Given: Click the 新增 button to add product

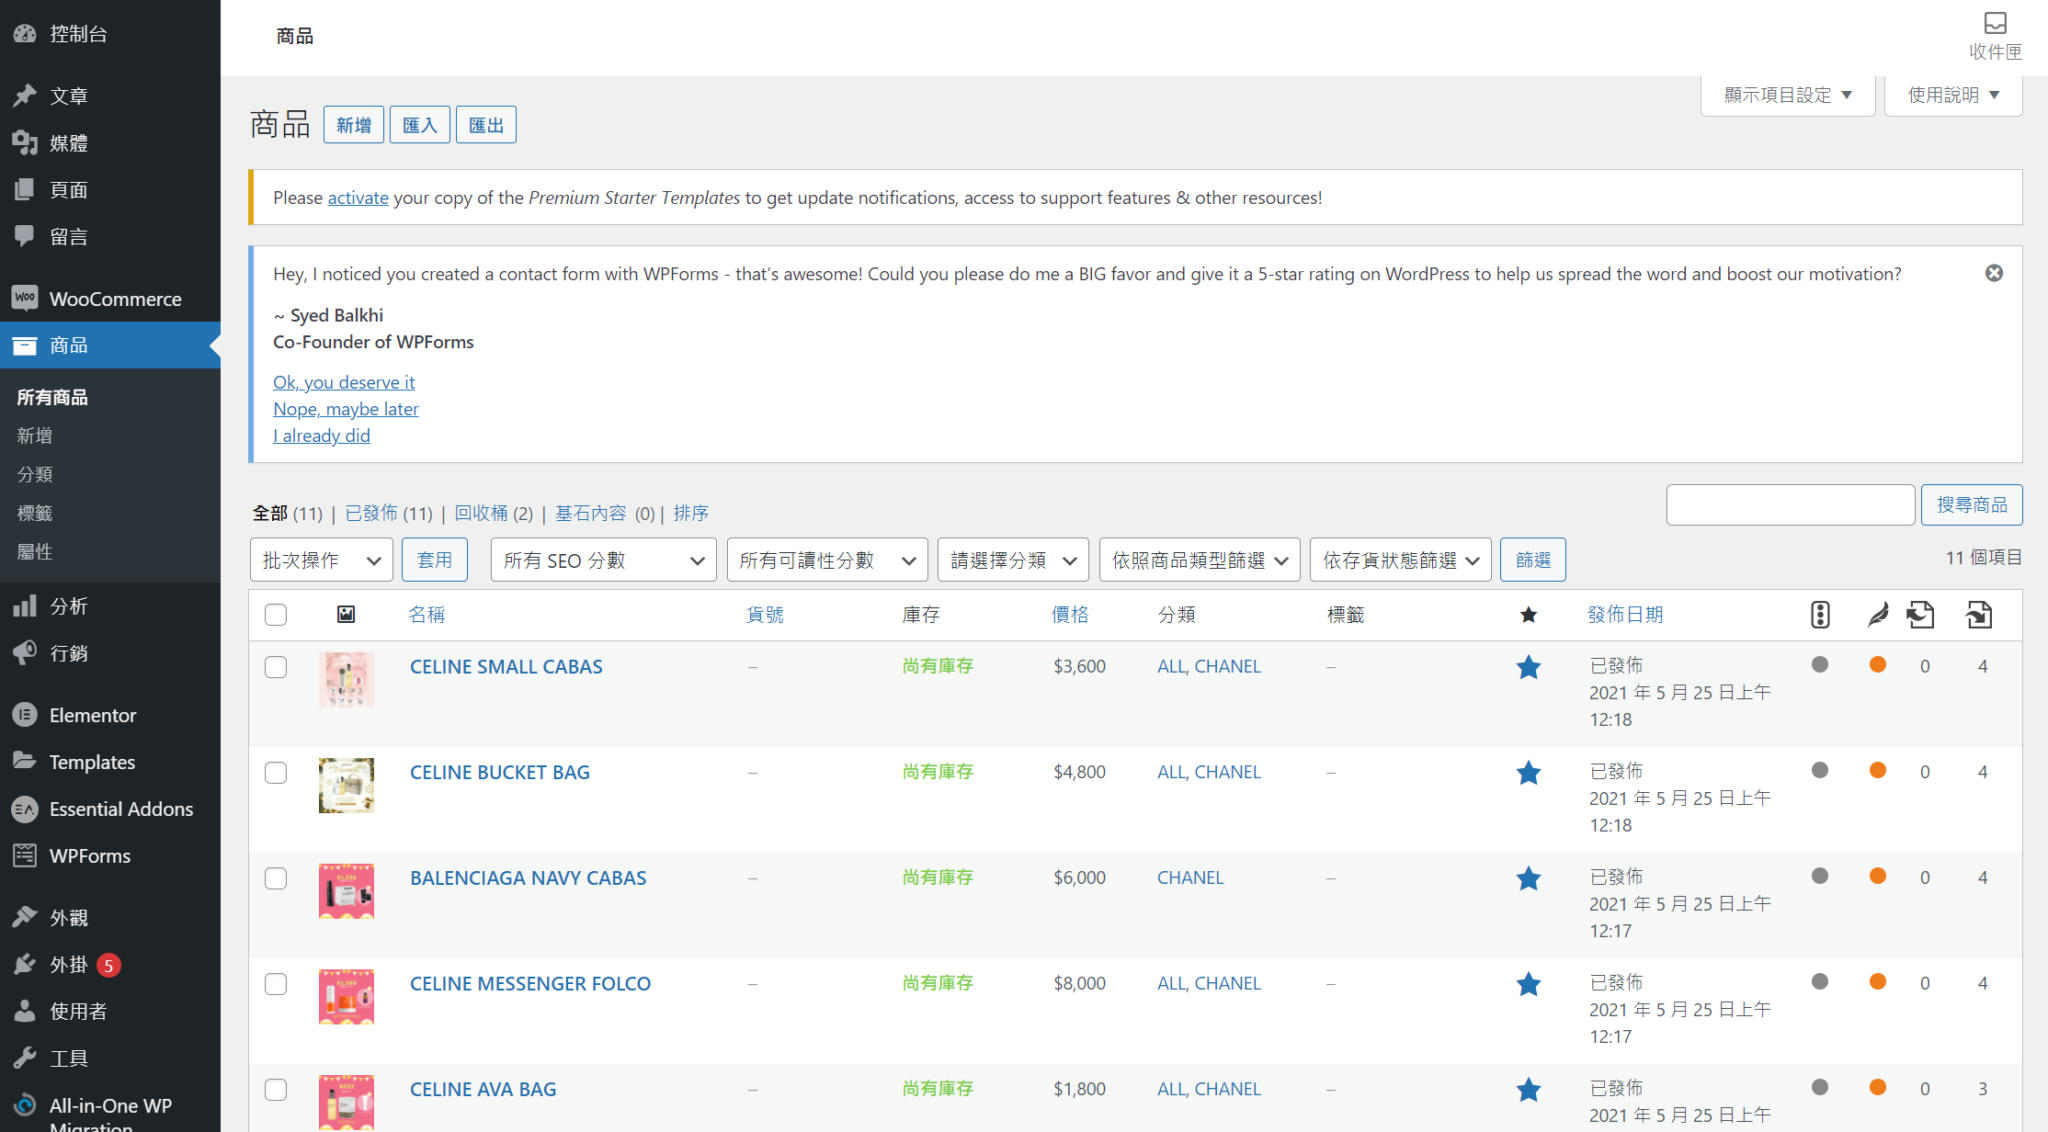Looking at the screenshot, I should pos(353,124).
